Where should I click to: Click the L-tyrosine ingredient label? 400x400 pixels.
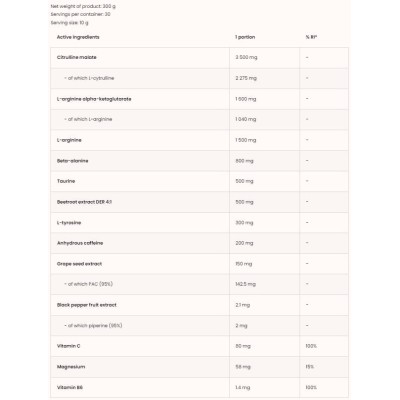pos(69,223)
